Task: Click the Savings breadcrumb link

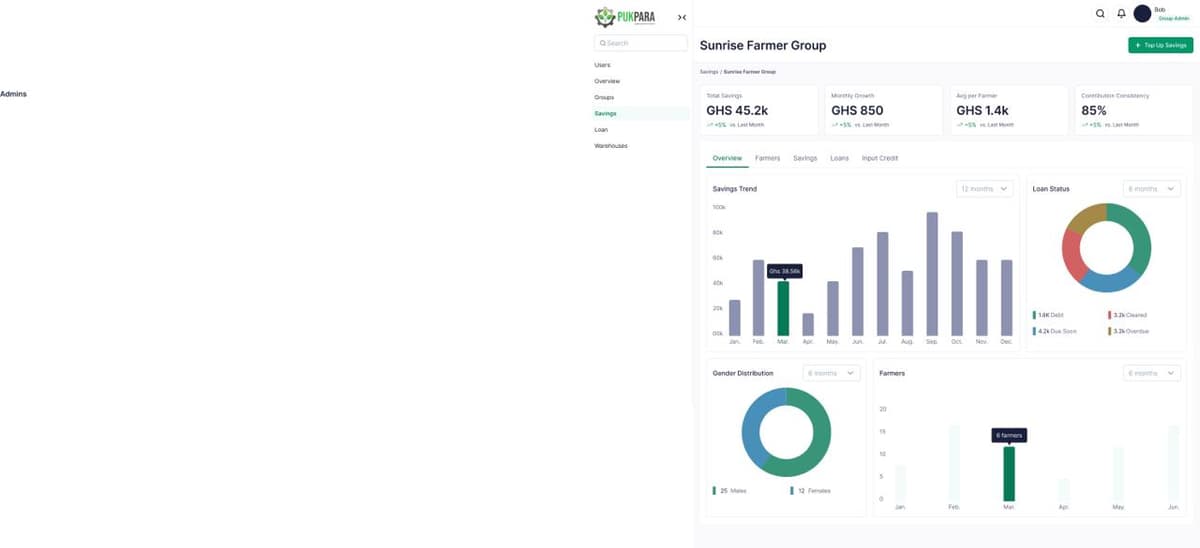Action: [x=708, y=72]
